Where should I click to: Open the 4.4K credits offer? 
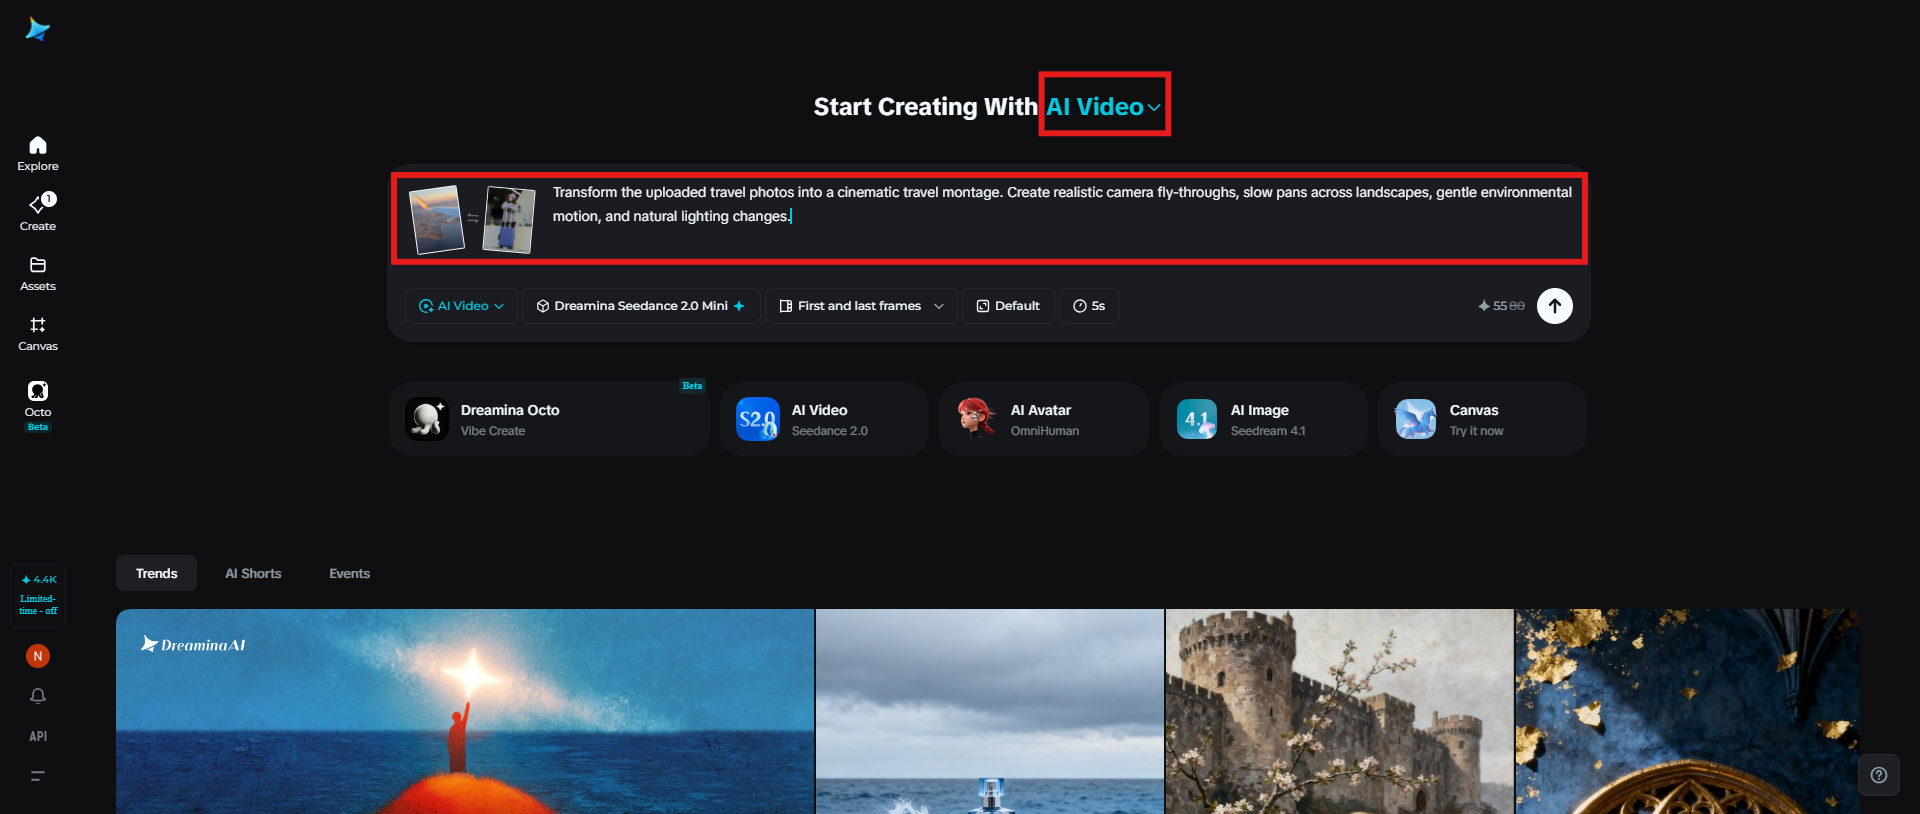pos(38,595)
